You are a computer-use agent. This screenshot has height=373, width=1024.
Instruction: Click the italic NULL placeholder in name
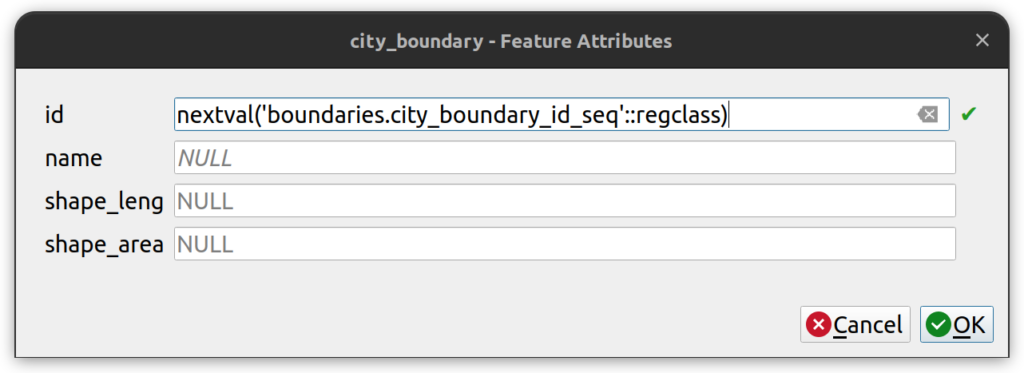point(204,159)
